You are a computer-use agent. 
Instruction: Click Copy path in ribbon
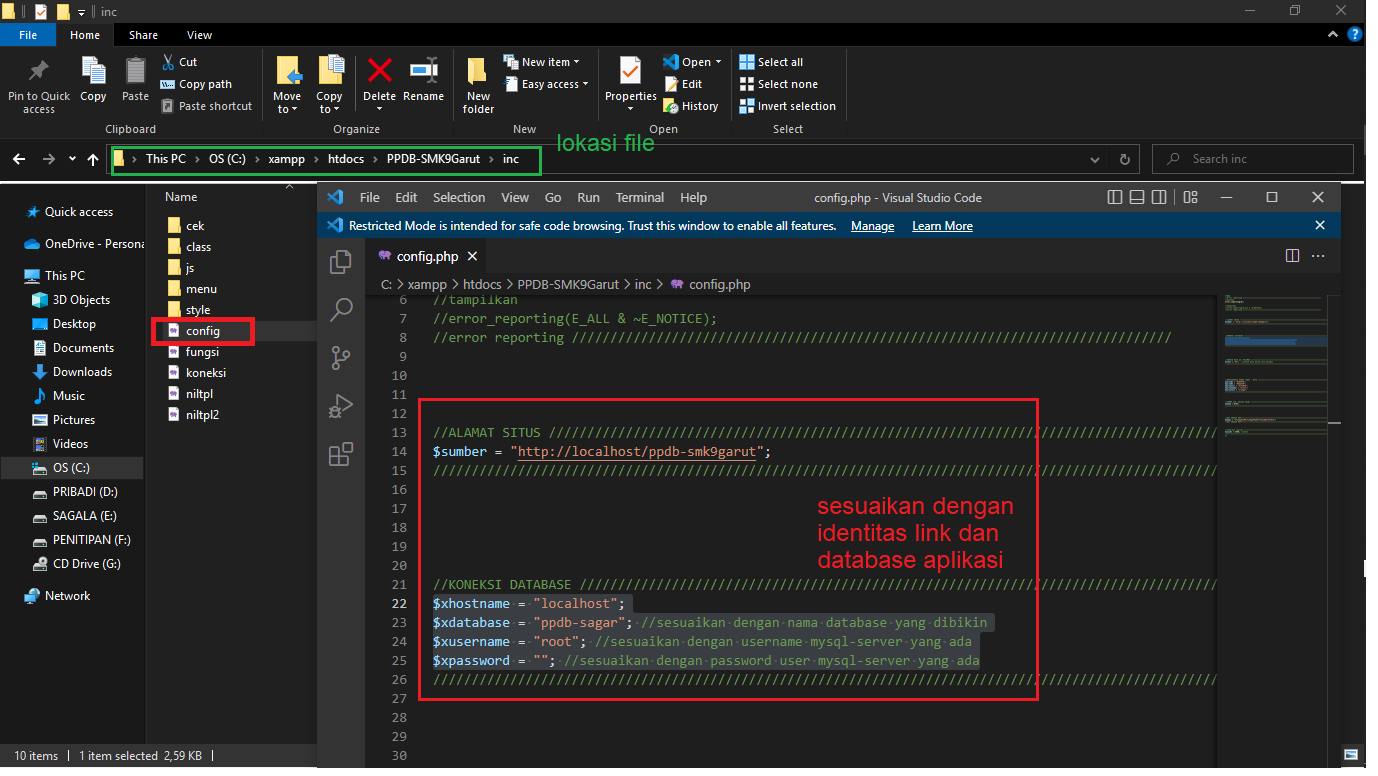tap(195, 84)
